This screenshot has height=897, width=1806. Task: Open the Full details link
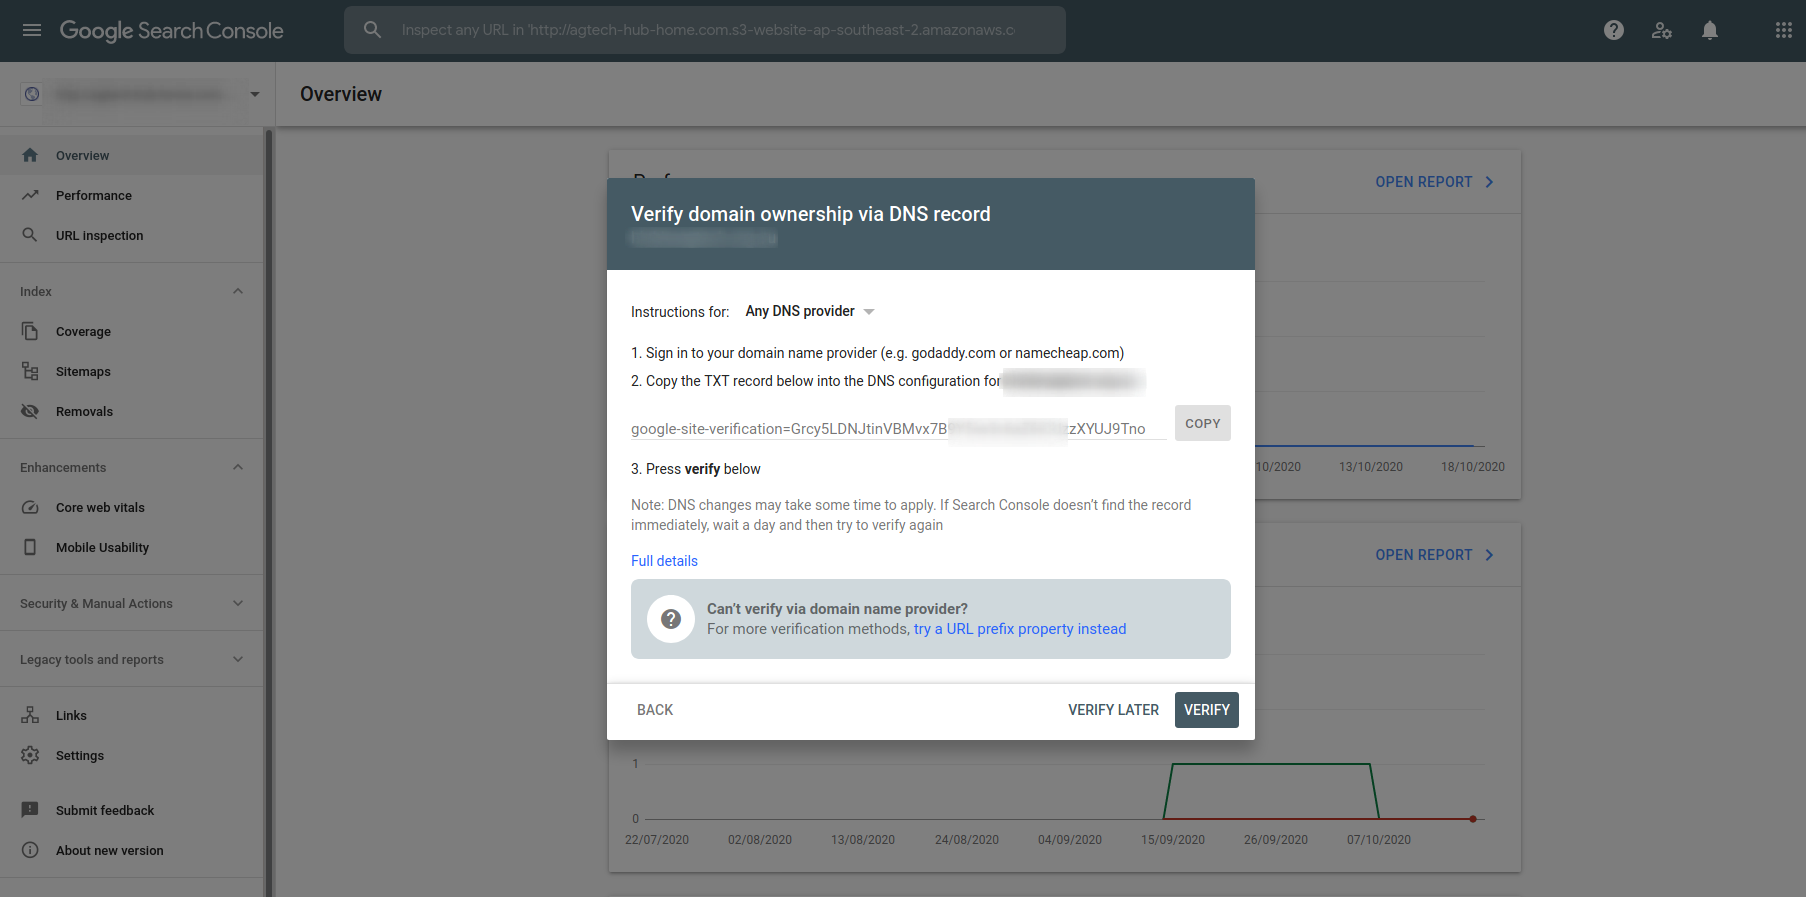click(x=664, y=561)
